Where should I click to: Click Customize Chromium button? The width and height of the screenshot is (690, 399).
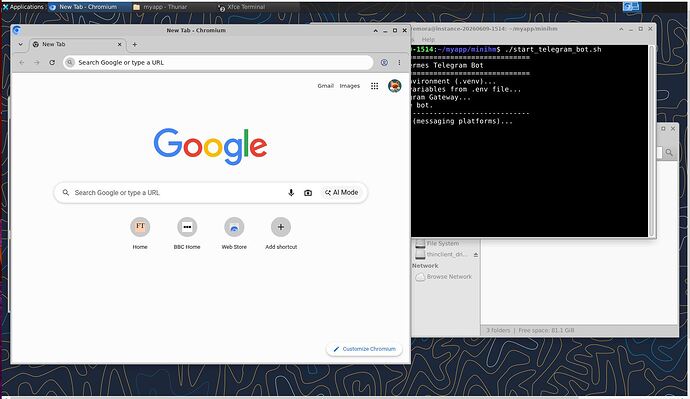(x=364, y=349)
